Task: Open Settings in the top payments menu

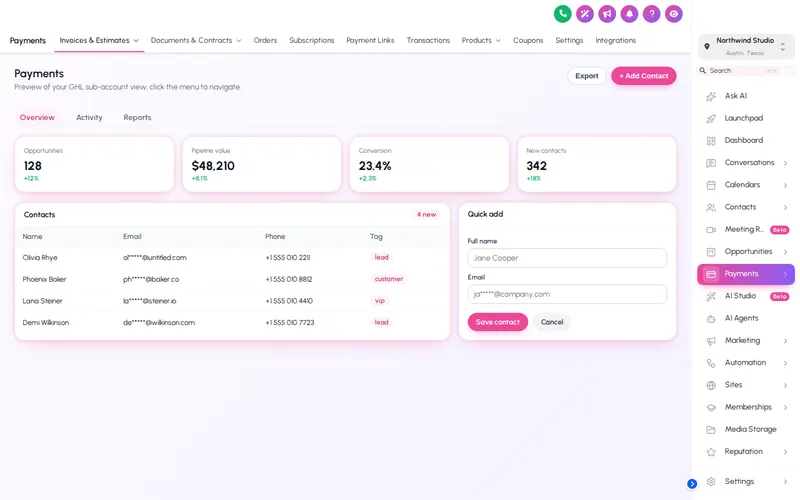Action: 569,40
